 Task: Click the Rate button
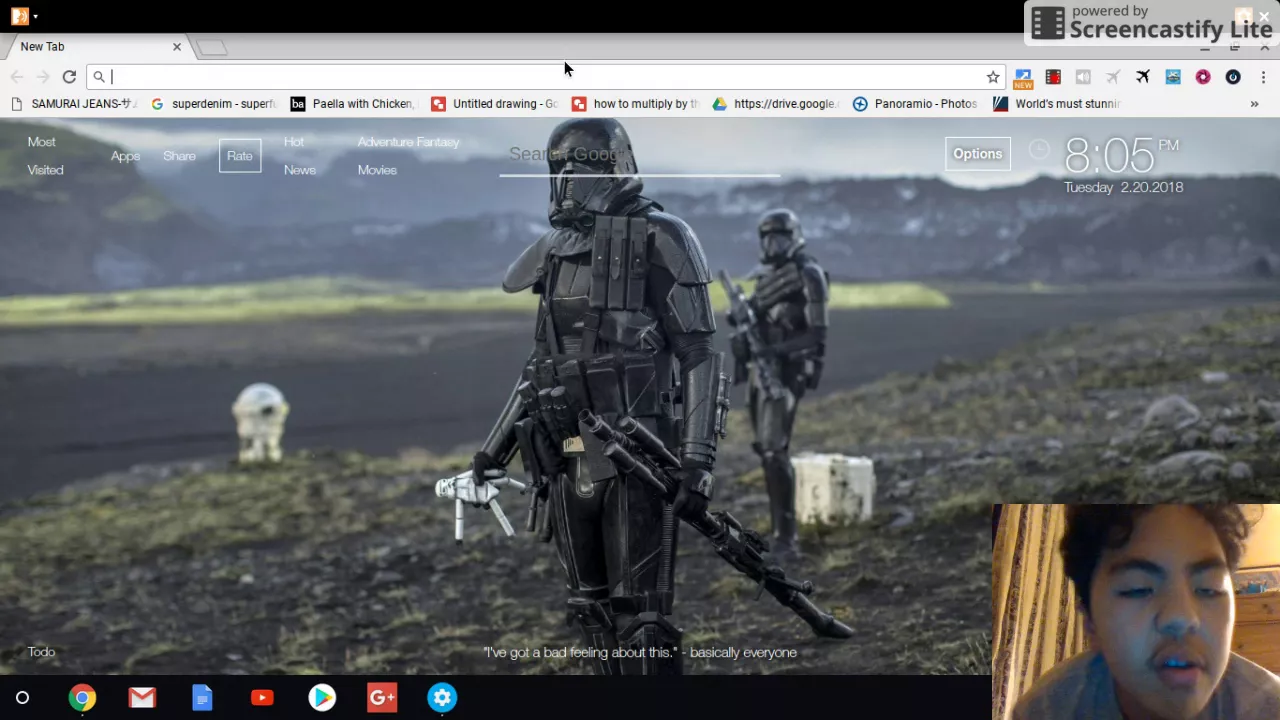point(240,156)
